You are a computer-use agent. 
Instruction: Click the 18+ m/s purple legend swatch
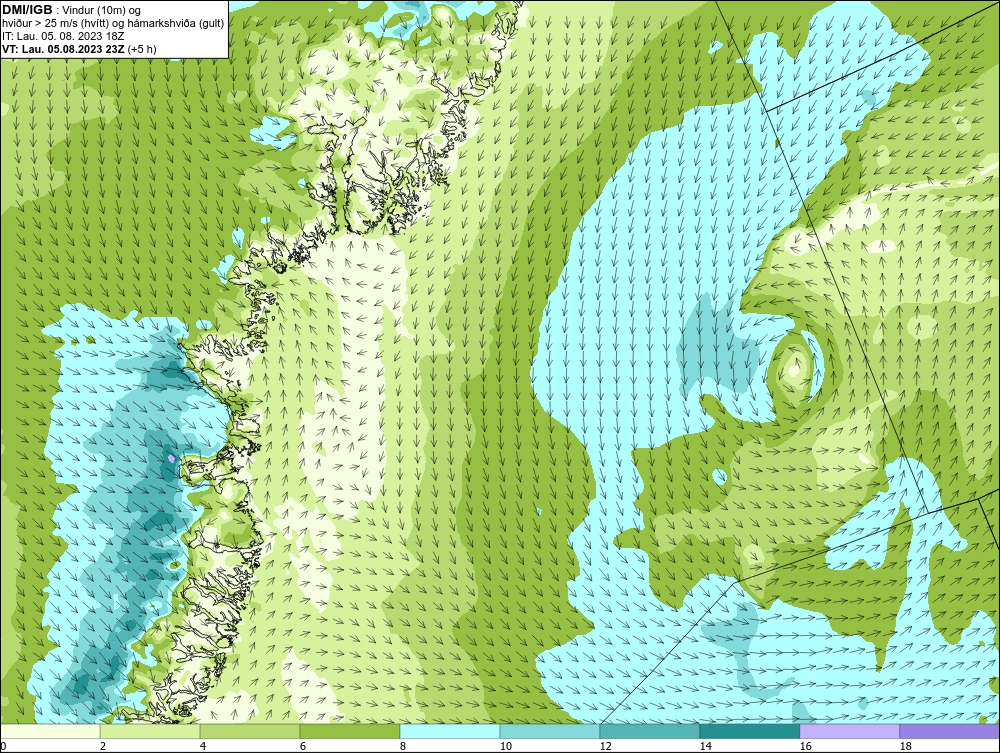950,731
